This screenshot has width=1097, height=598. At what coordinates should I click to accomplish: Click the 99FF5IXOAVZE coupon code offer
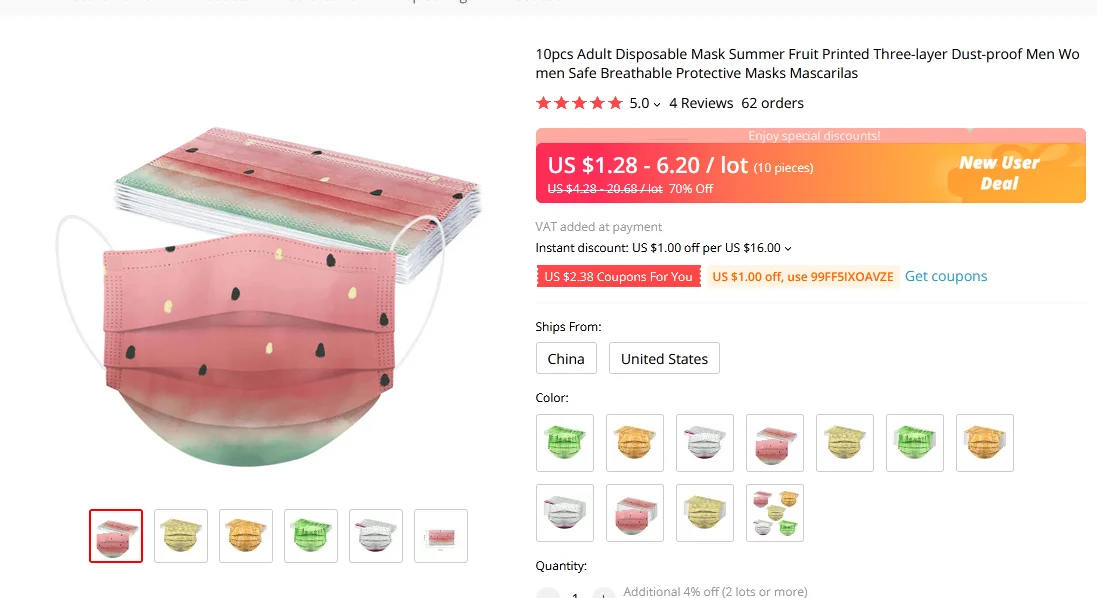point(803,277)
